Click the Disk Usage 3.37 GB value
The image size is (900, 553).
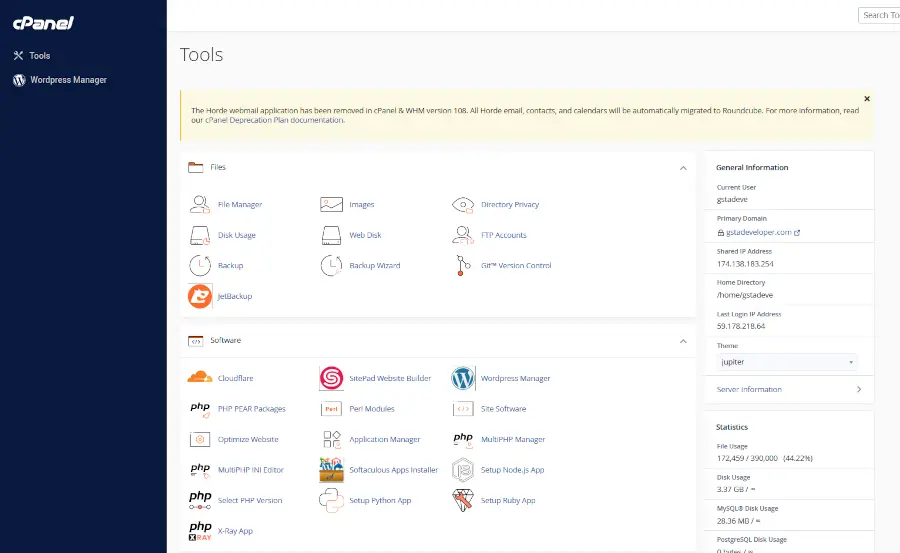736,489
